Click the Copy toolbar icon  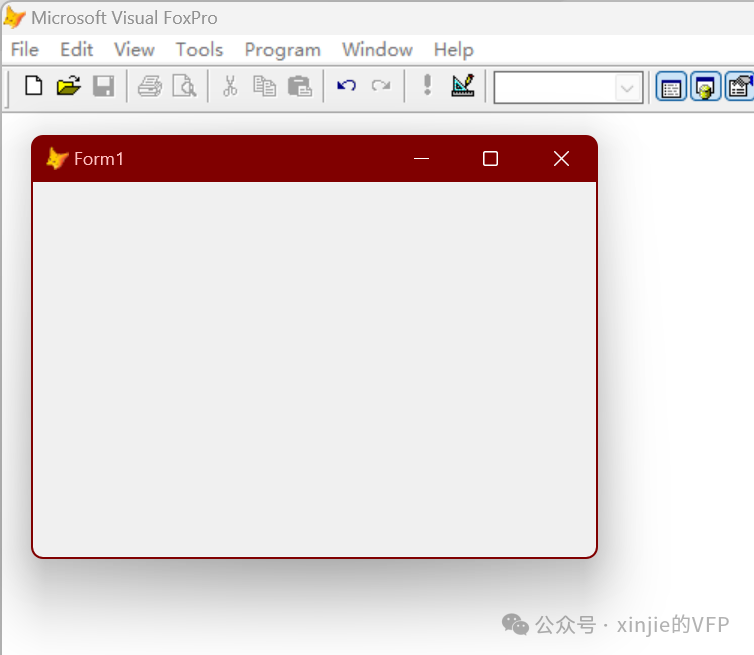pos(264,86)
